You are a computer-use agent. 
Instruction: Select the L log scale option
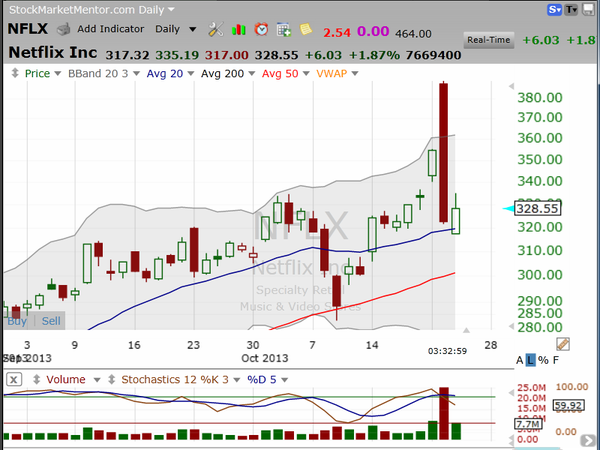coord(530,360)
